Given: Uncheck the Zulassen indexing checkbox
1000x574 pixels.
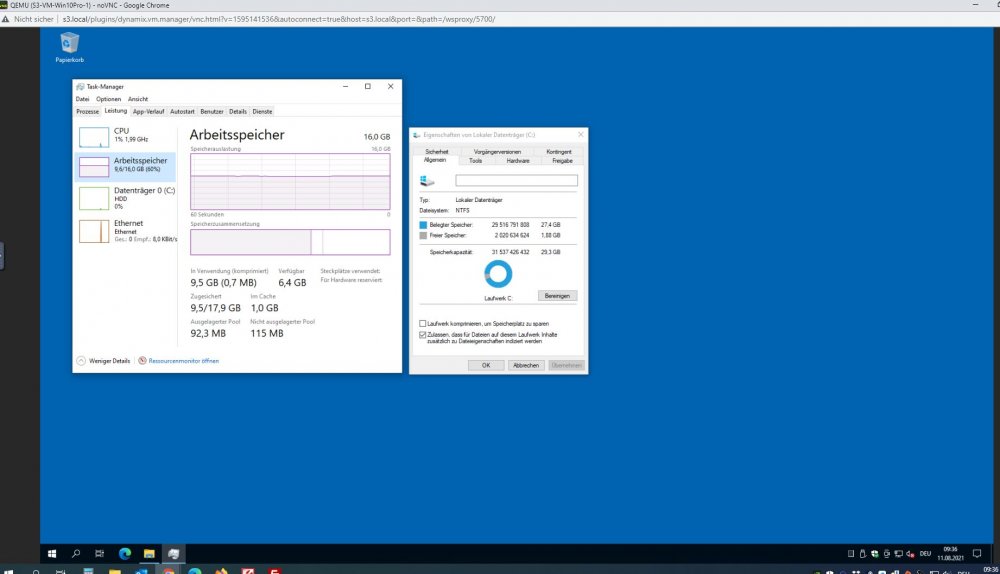Looking at the screenshot, I should pyautogui.click(x=422, y=335).
